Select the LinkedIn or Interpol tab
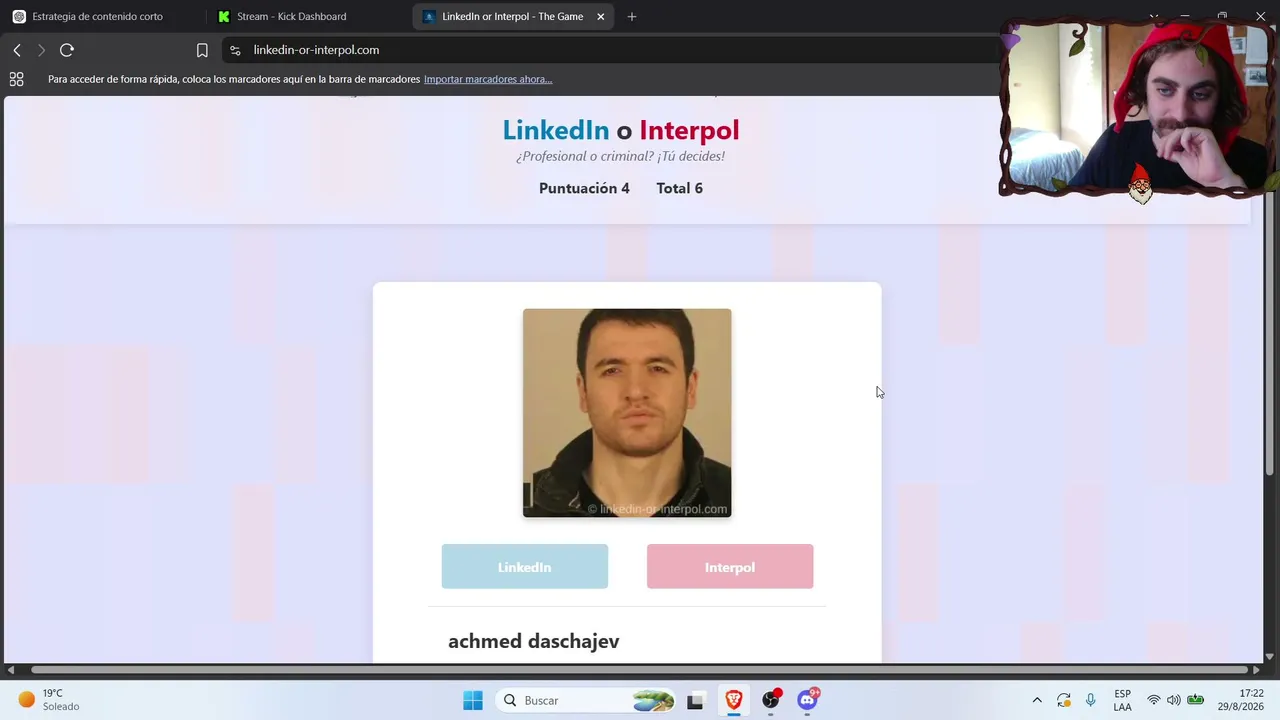This screenshot has height=720, width=1280. coord(512,16)
